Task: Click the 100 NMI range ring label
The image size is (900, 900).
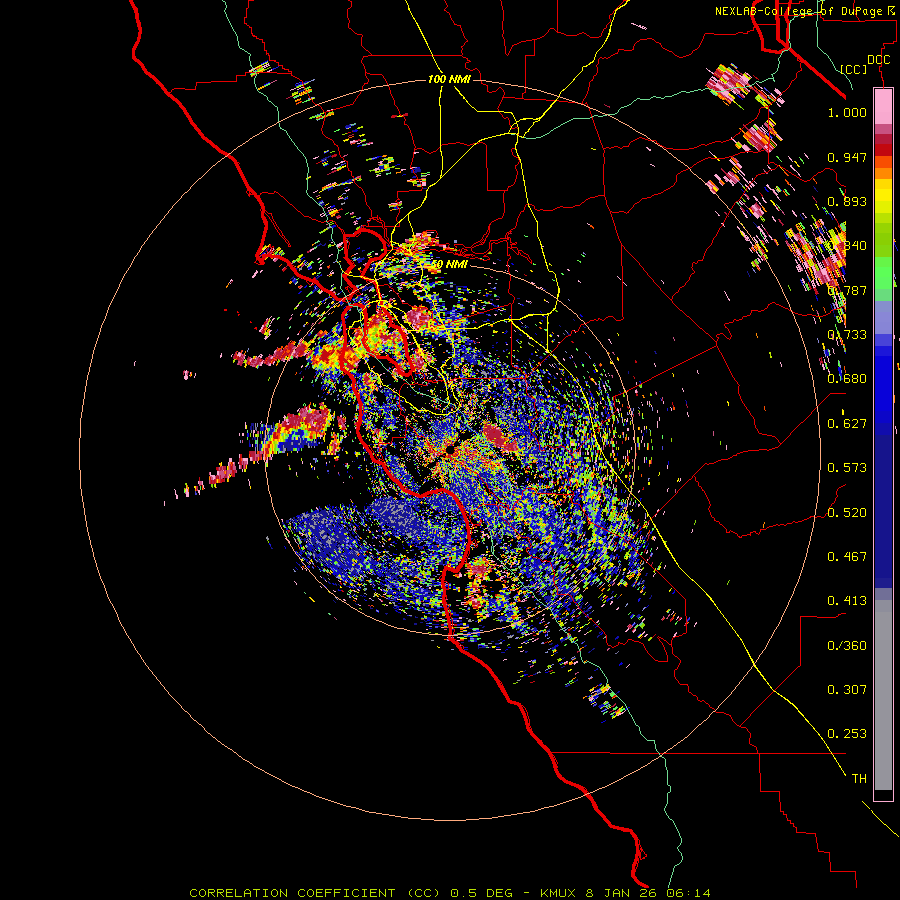Action: [449, 79]
